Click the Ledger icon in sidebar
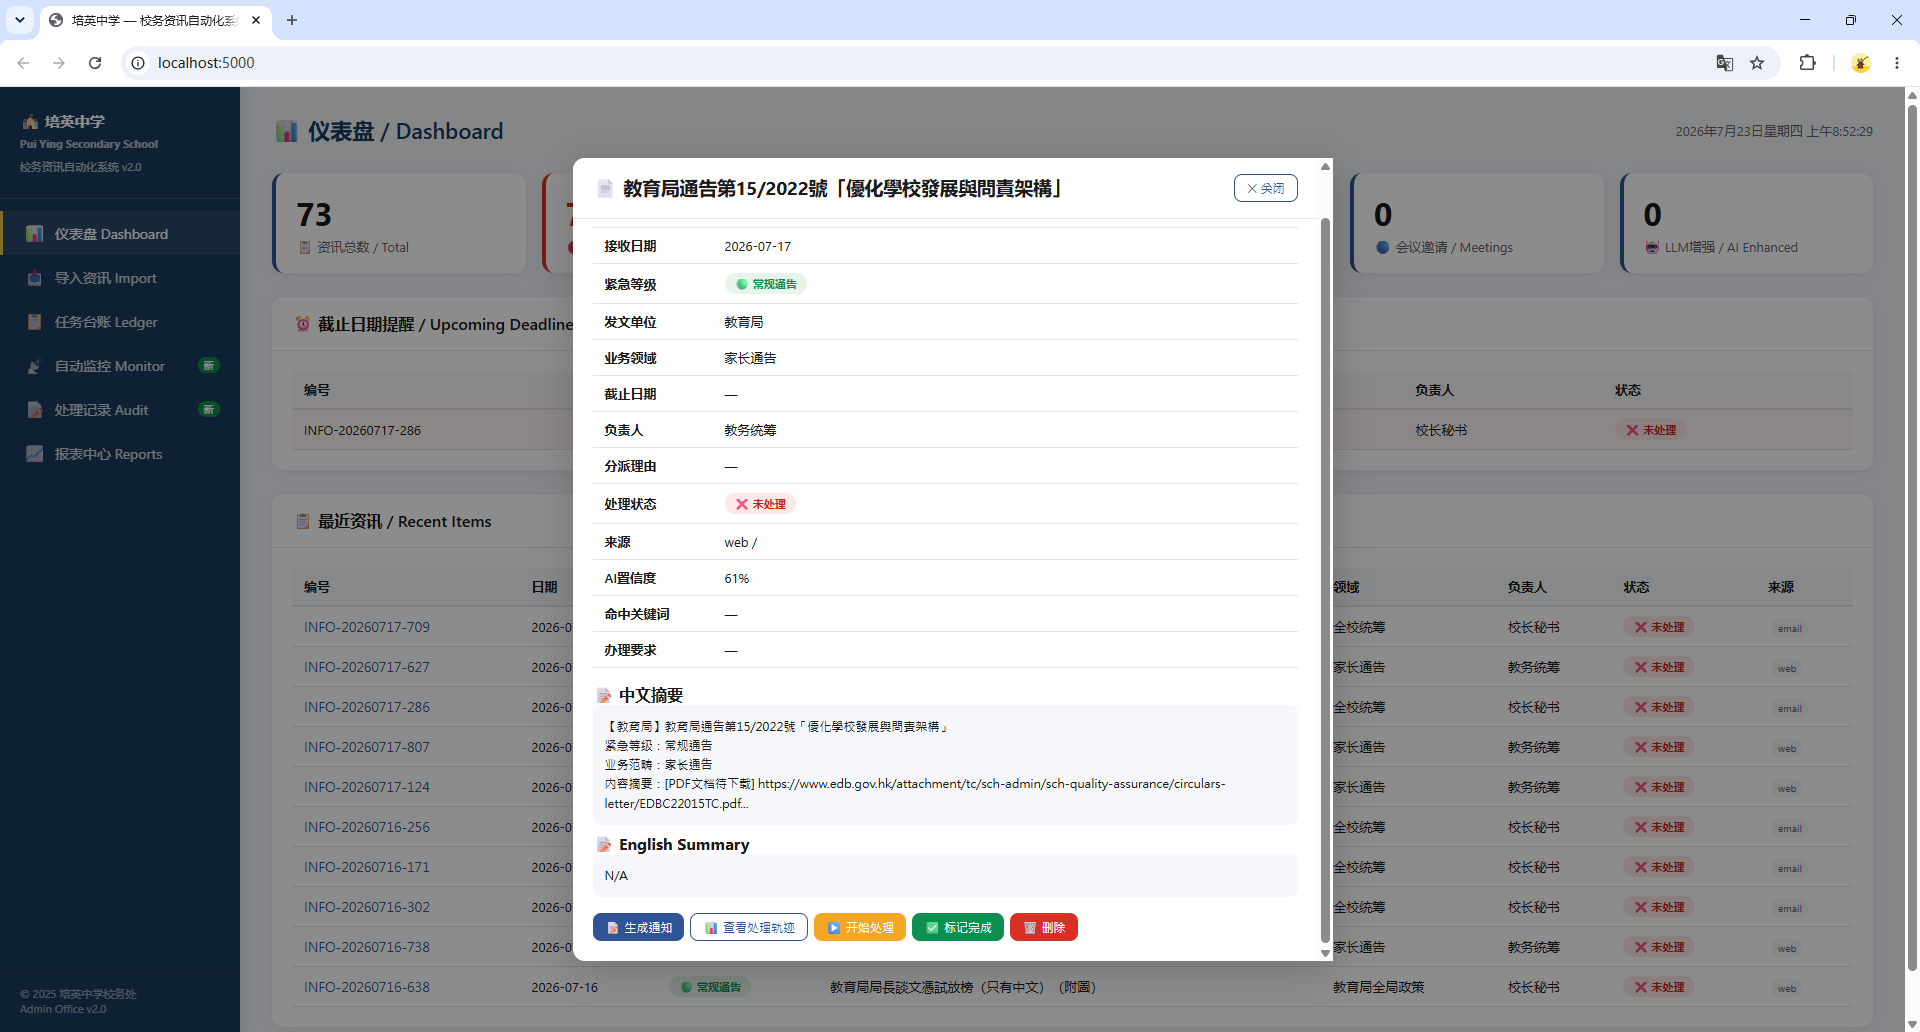Image resolution: width=1920 pixels, height=1032 pixels. [35, 322]
